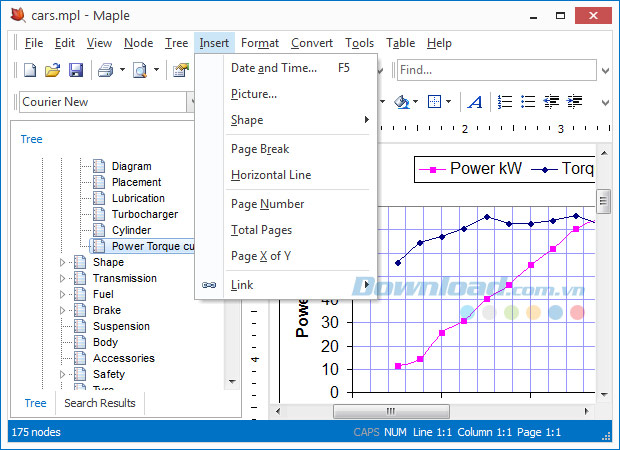This screenshot has height=450, width=620.
Task: Click the Diagram node page icon
Action: tap(99, 166)
